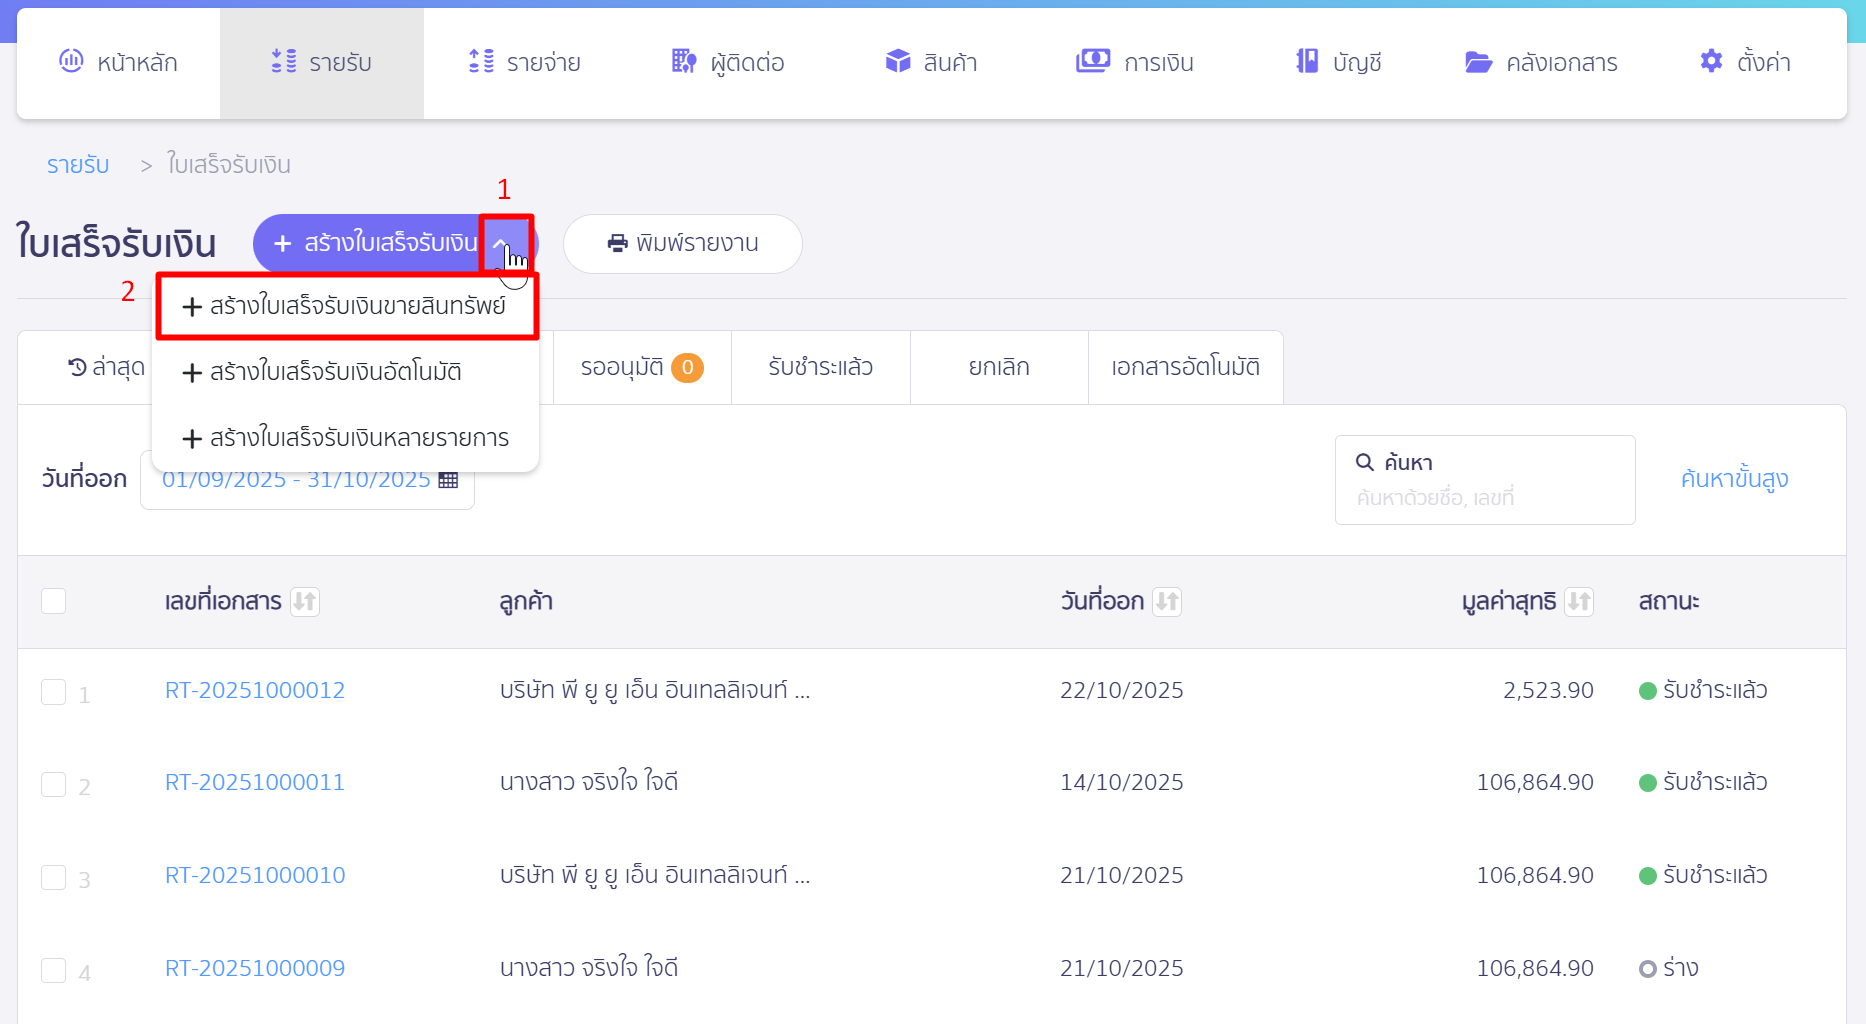The image size is (1866, 1024).
Task: Check the checkbox for row RT-20251000009
Action: pos(54,970)
